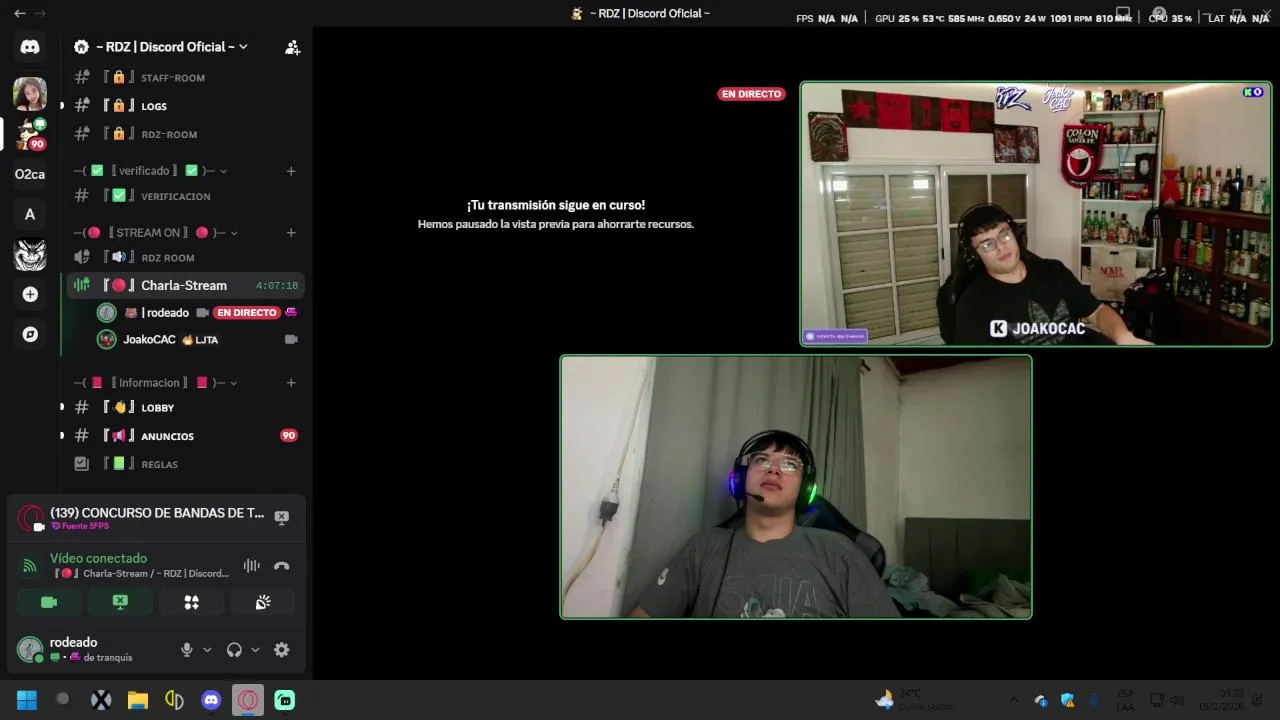Stop the stream with the screen X icon
The height and width of the screenshot is (720, 1280).
282,517
